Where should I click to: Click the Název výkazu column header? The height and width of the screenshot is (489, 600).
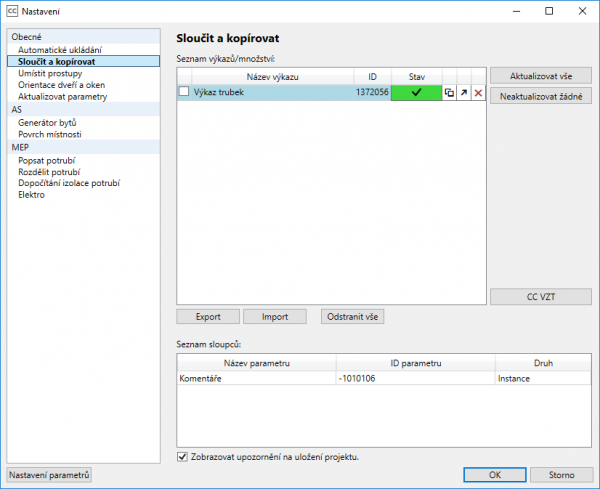[x=272, y=77]
